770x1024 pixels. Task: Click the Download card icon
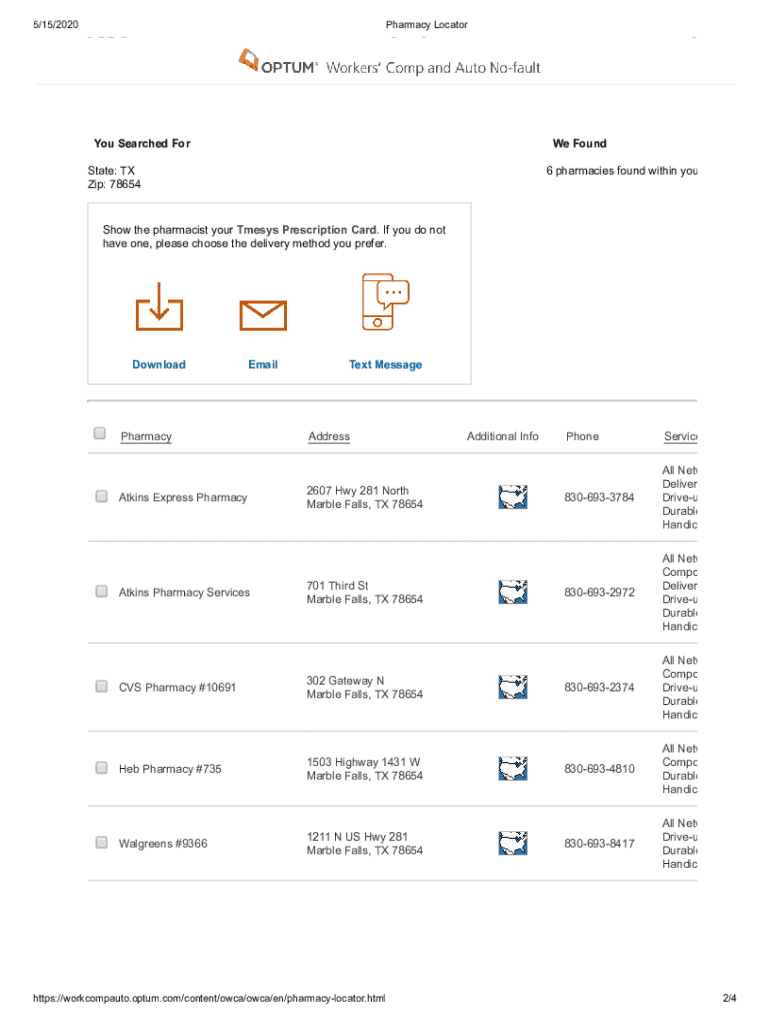159,307
